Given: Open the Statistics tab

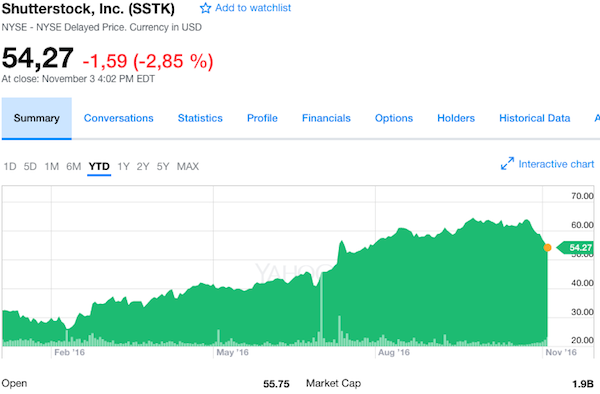Looking at the screenshot, I should coord(200,118).
